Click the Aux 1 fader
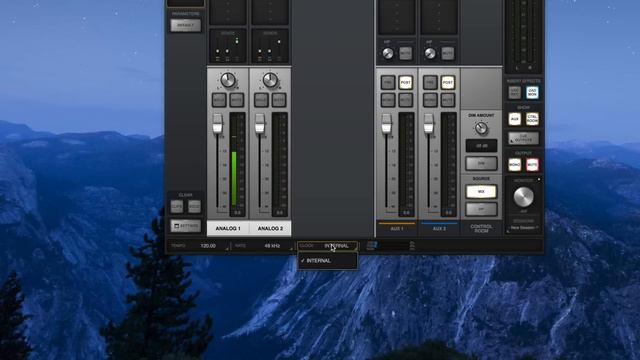 [x=386, y=124]
